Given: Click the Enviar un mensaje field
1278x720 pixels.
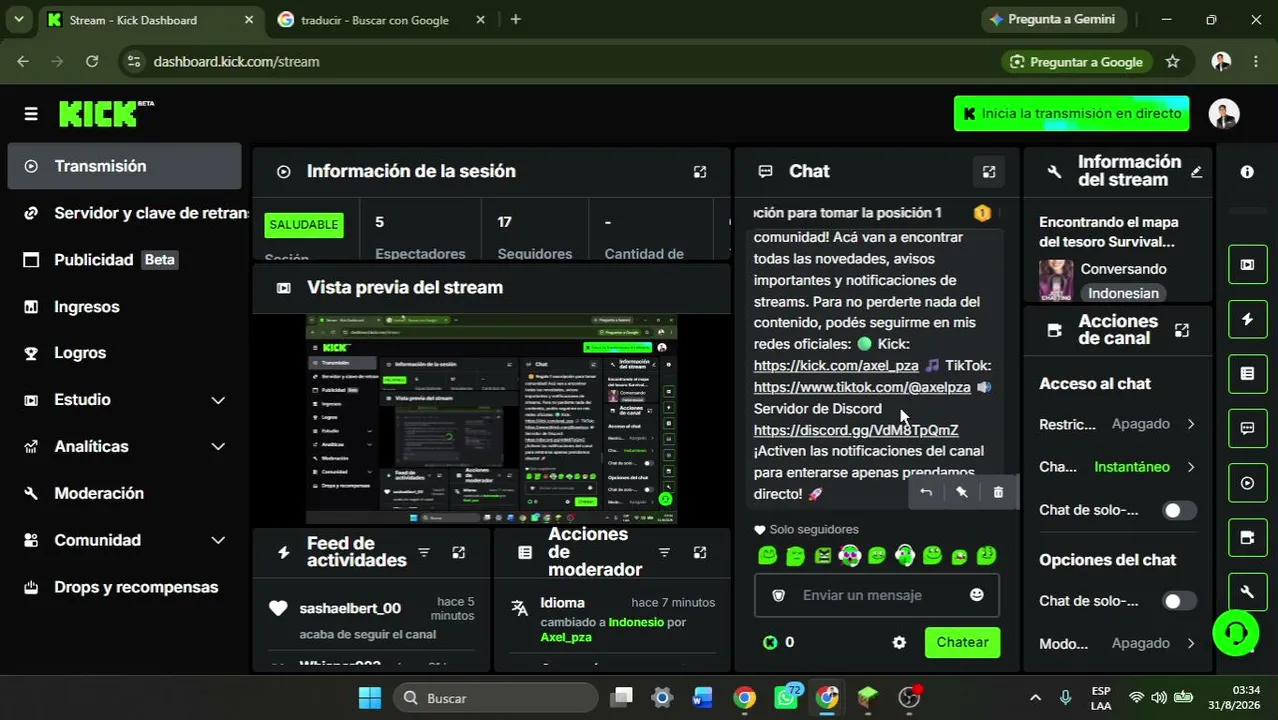Looking at the screenshot, I should [877, 595].
